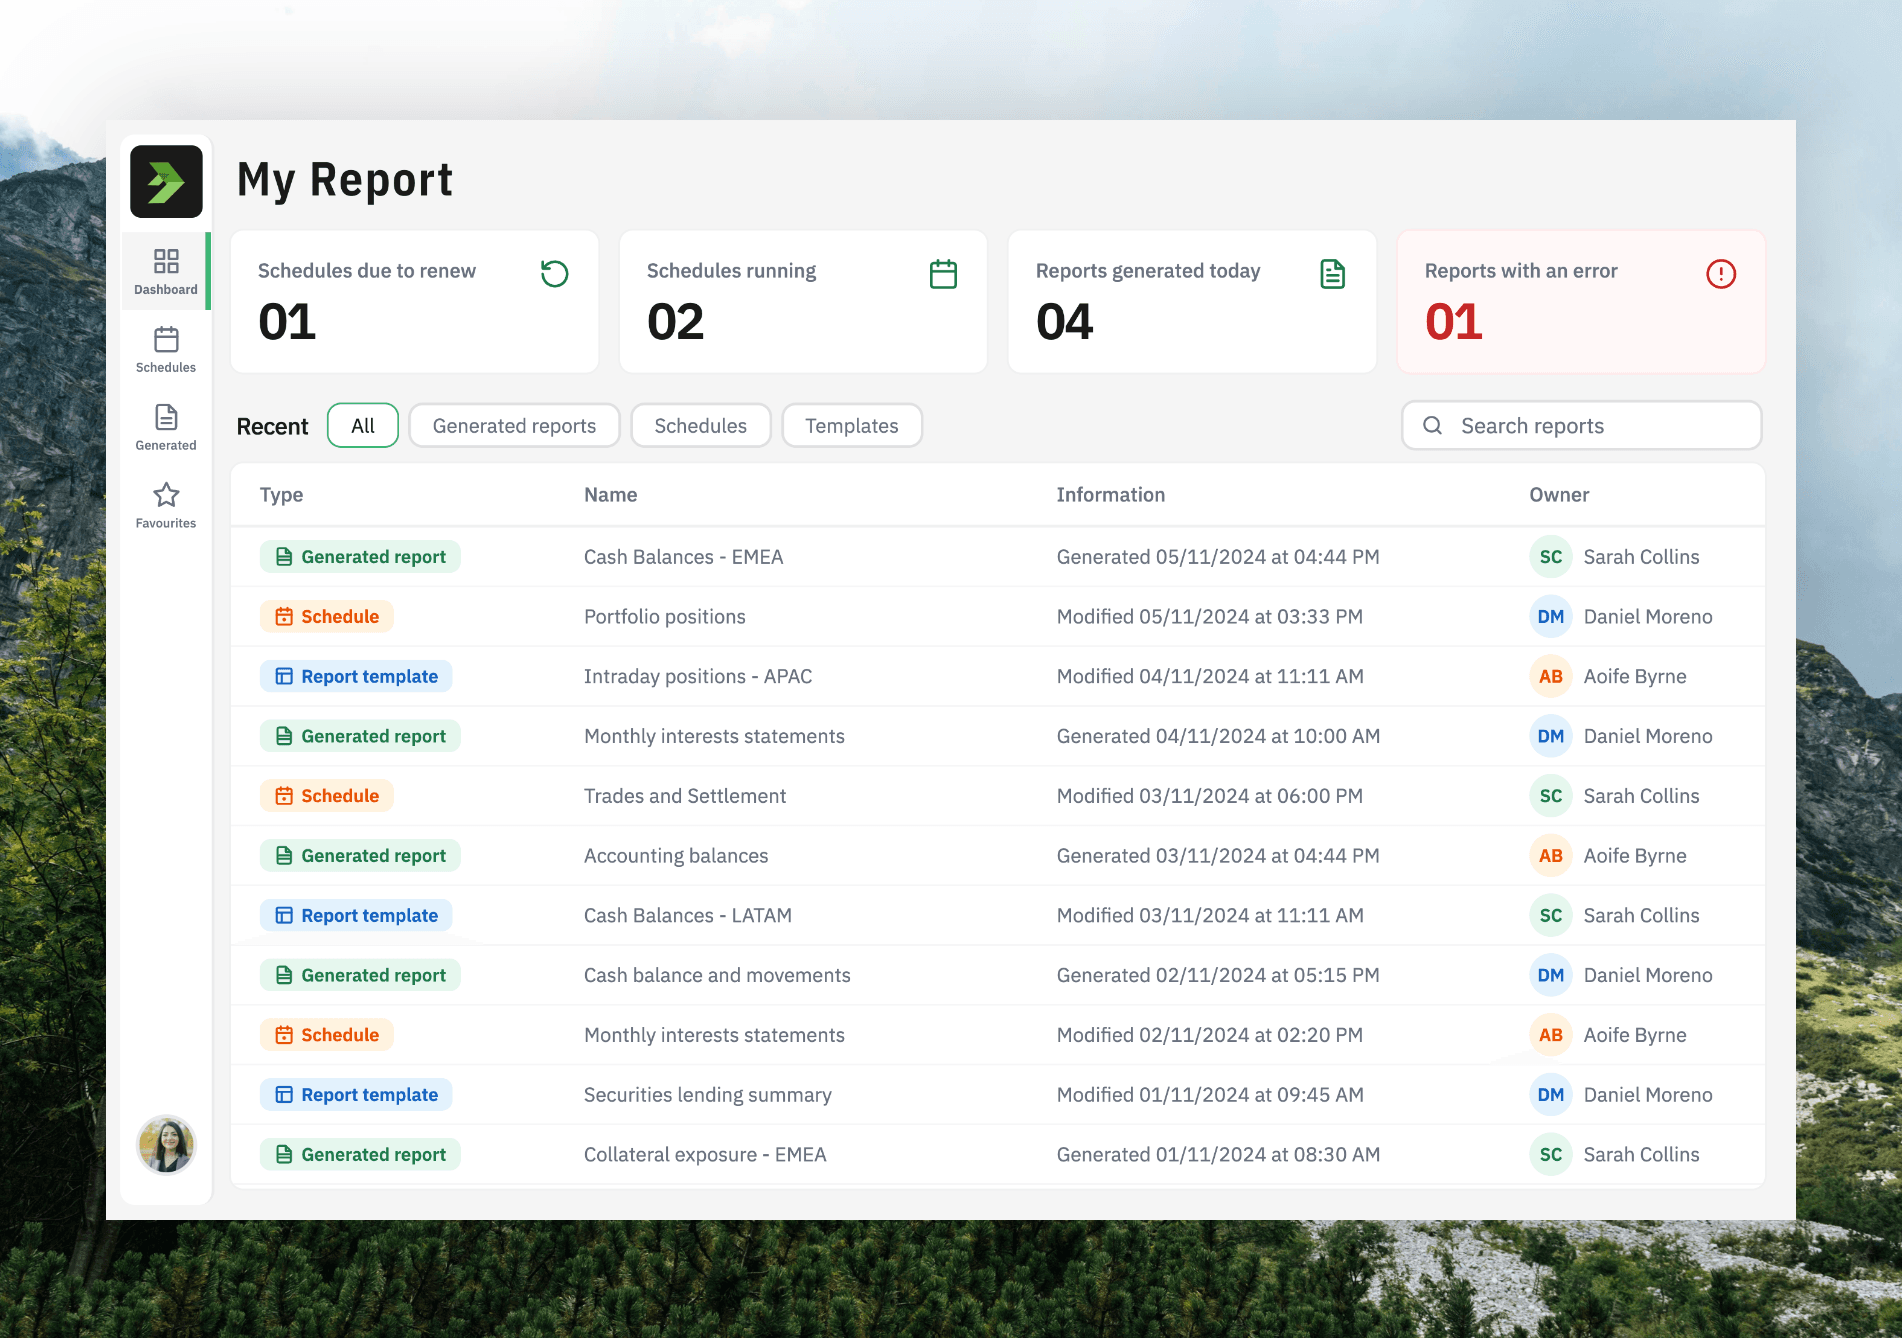Click the renew circular arrow icon

click(x=555, y=273)
